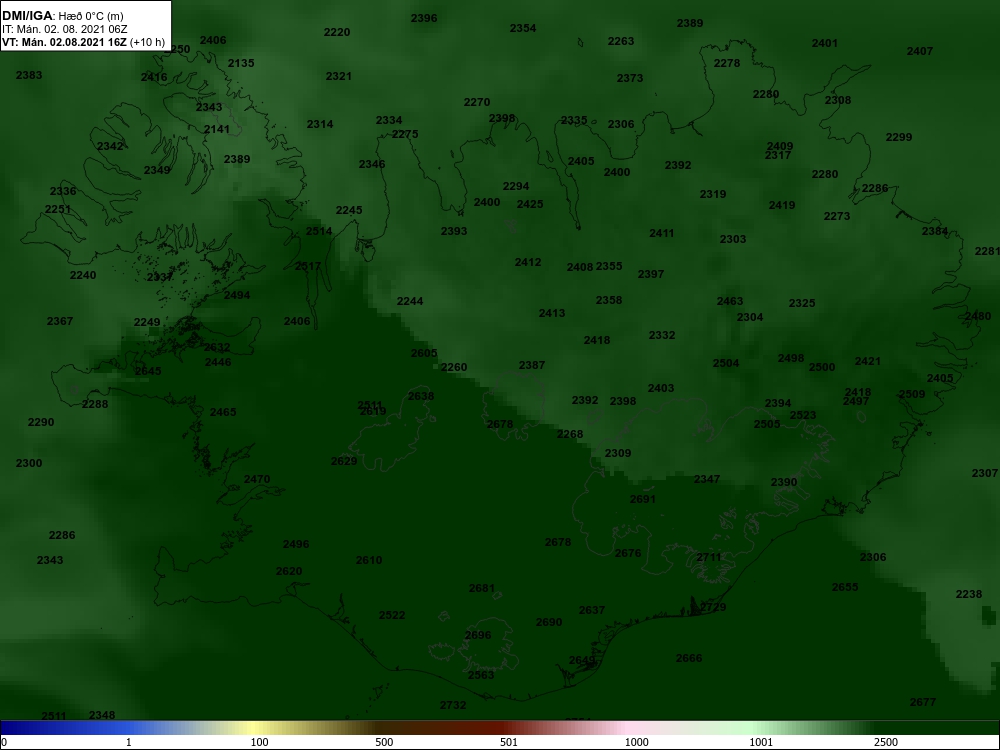
Task: Click the legend label "1001"
Action: [761, 742]
